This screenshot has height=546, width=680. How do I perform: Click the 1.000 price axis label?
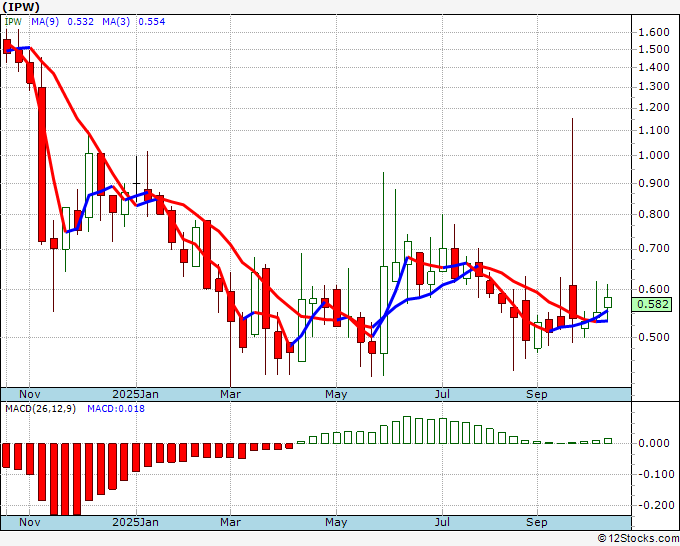pos(654,155)
